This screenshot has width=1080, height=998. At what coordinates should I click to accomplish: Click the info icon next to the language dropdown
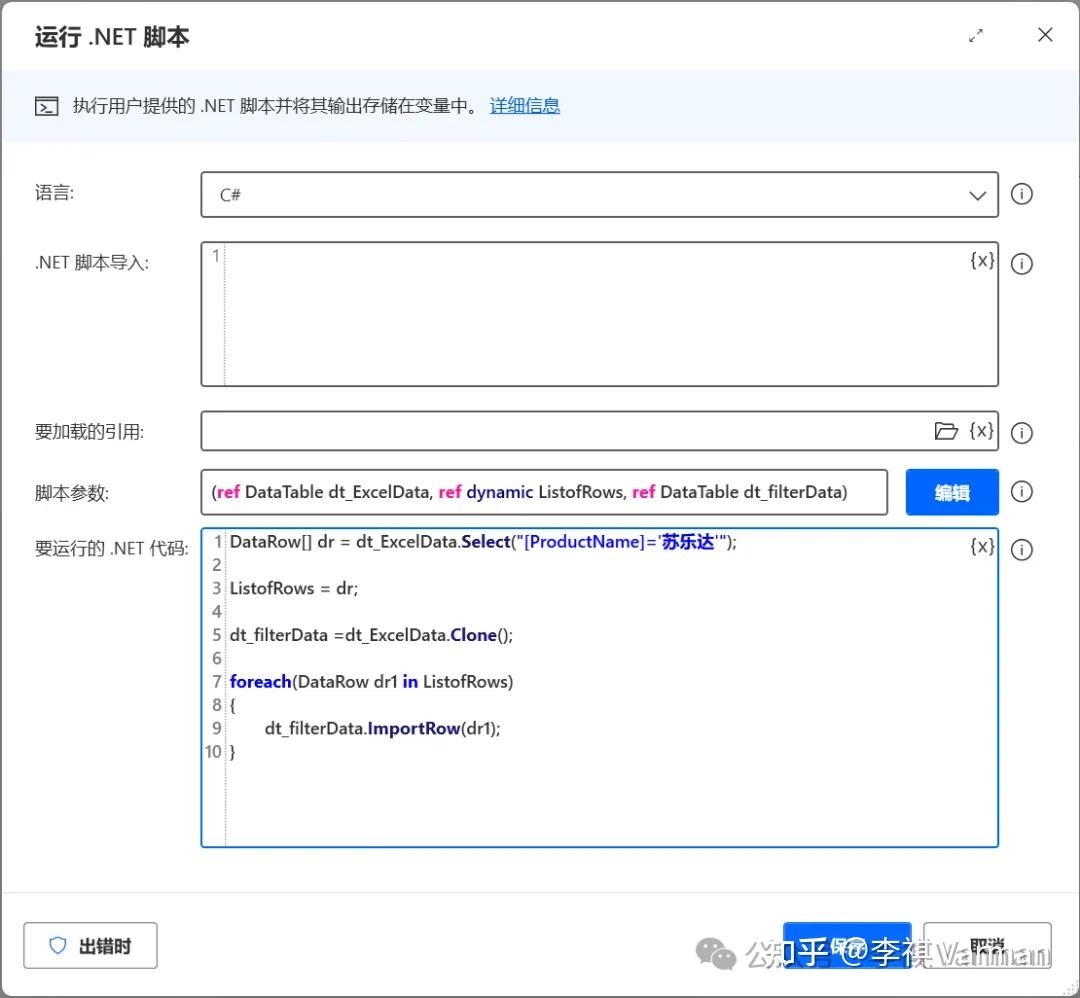pos(1021,194)
